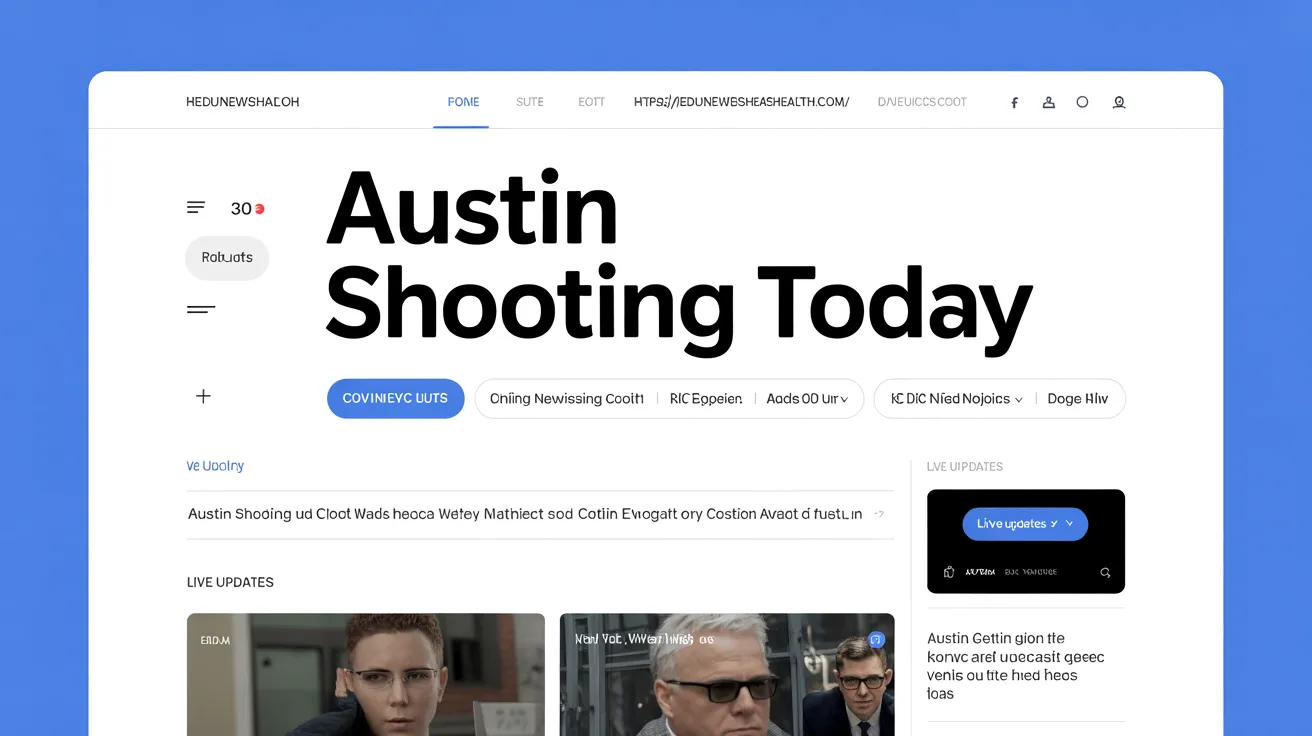Click the red notification dot next to 30
The width and height of the screenshot is (1312, 736).
point(259,209)
